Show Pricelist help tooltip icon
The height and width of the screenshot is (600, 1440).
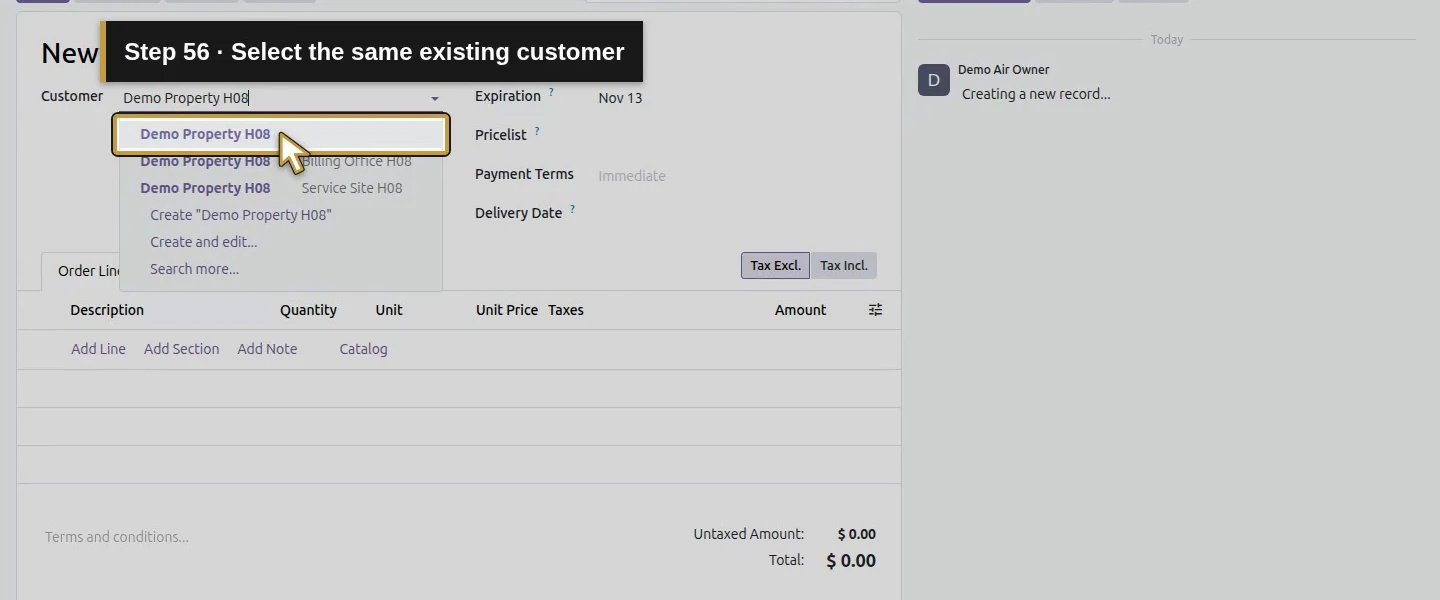tap(537, 131)
